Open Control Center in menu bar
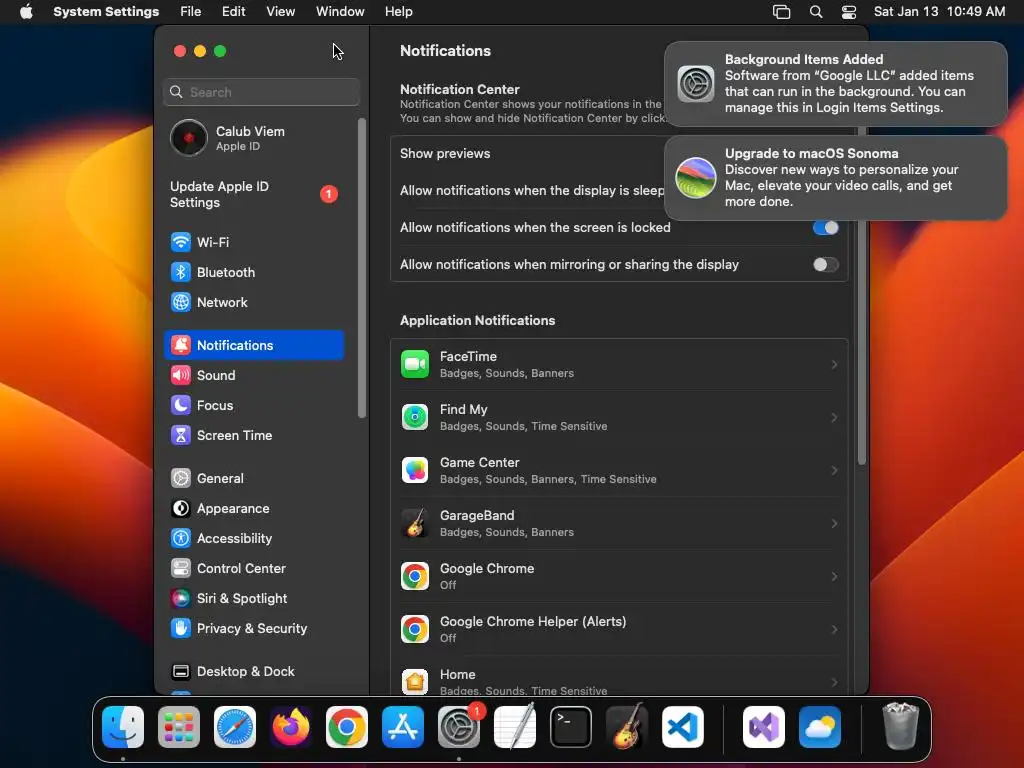Image resolution: width=1024 pixels, height=768 pixels. (x=848, y=12)
